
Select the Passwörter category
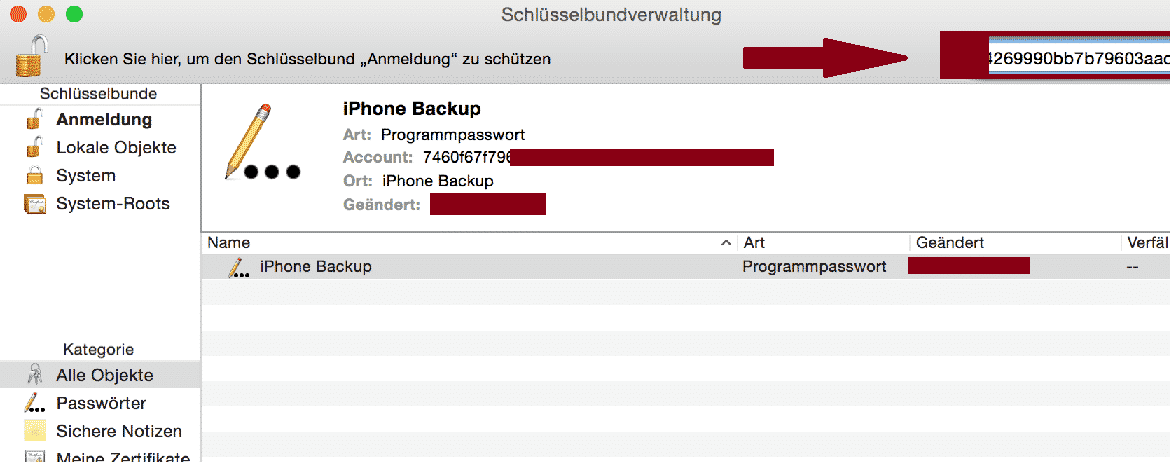pyautogui.click(x=101, y=403)
